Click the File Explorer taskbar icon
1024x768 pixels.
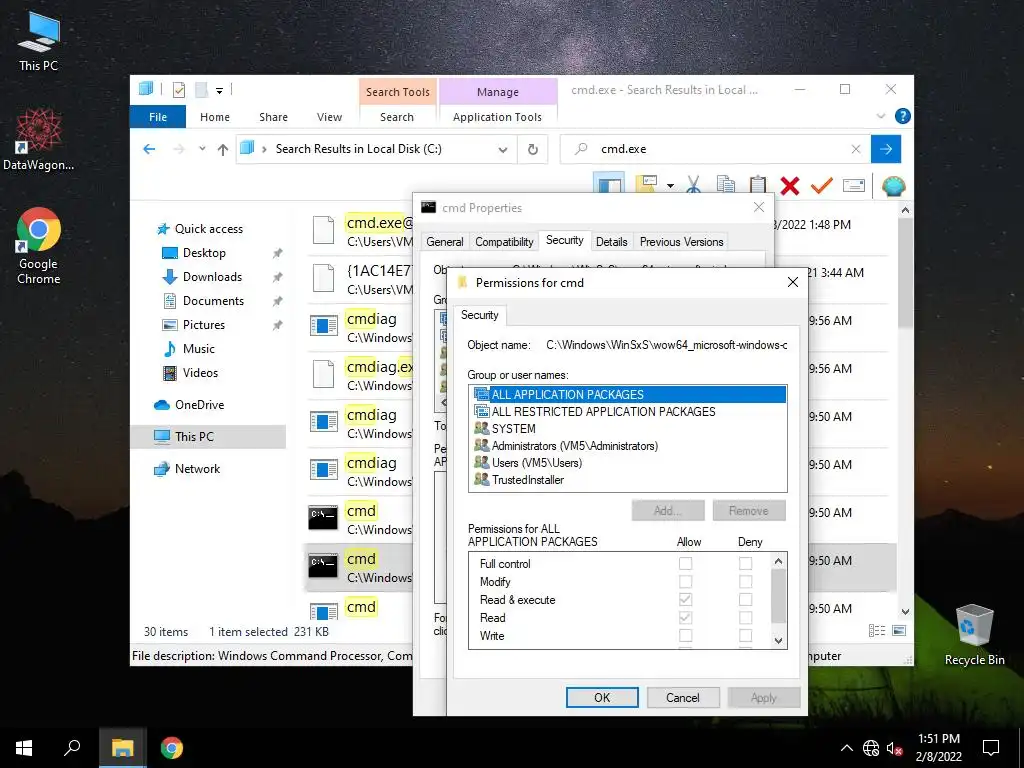122,747
